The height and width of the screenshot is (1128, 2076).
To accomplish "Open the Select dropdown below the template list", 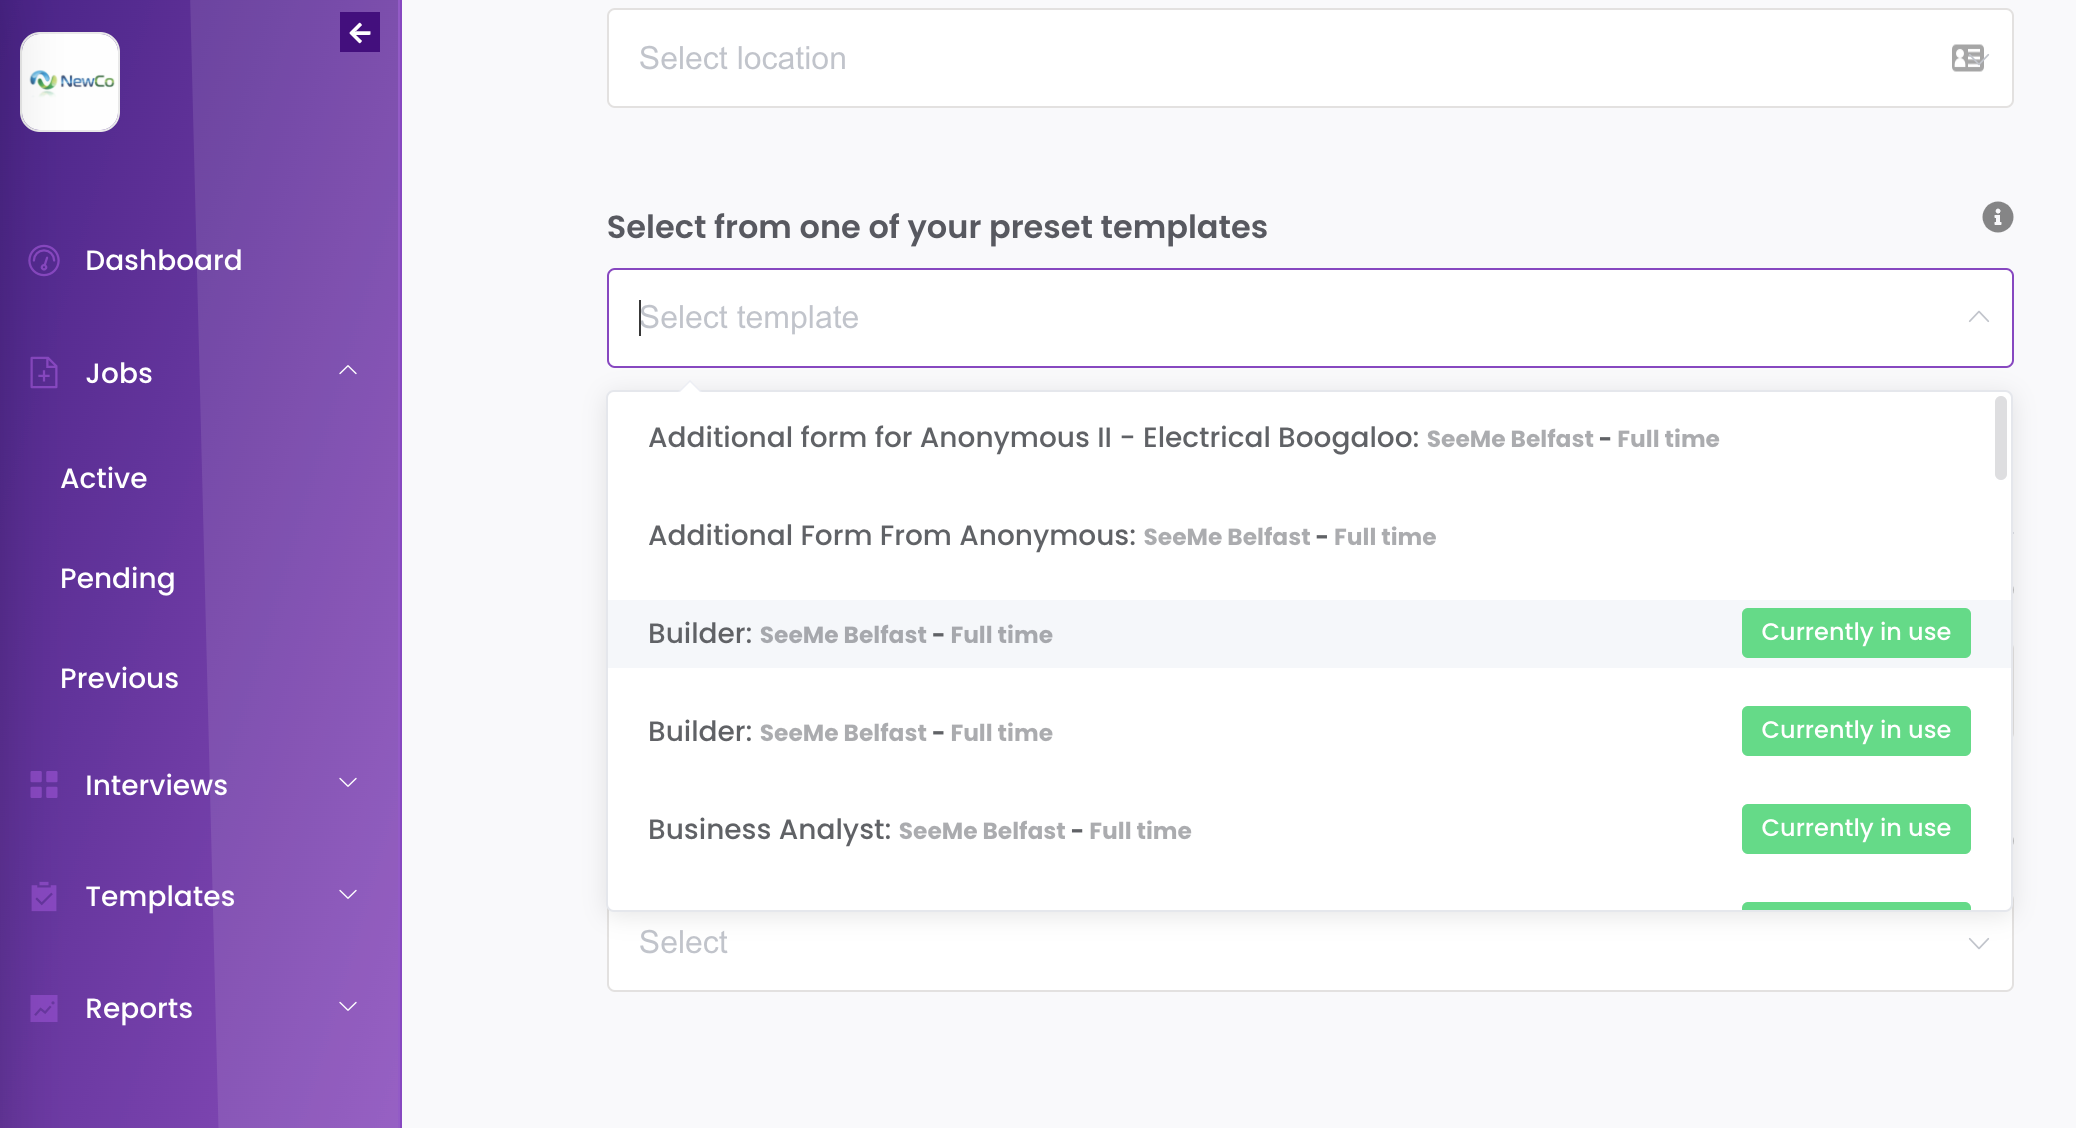I will pyautogui.click(x=1308, y=941).
